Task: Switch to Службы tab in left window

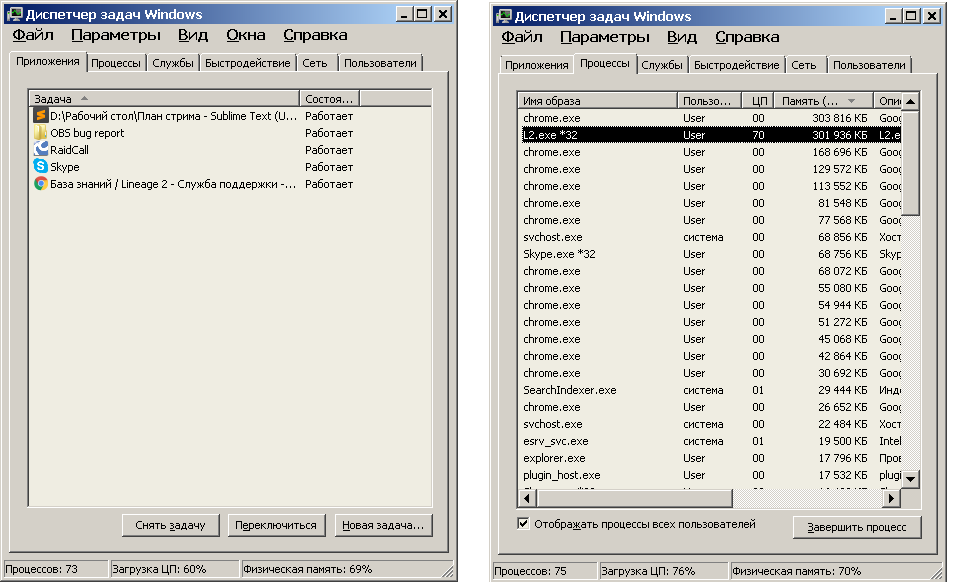Action: 173,63
